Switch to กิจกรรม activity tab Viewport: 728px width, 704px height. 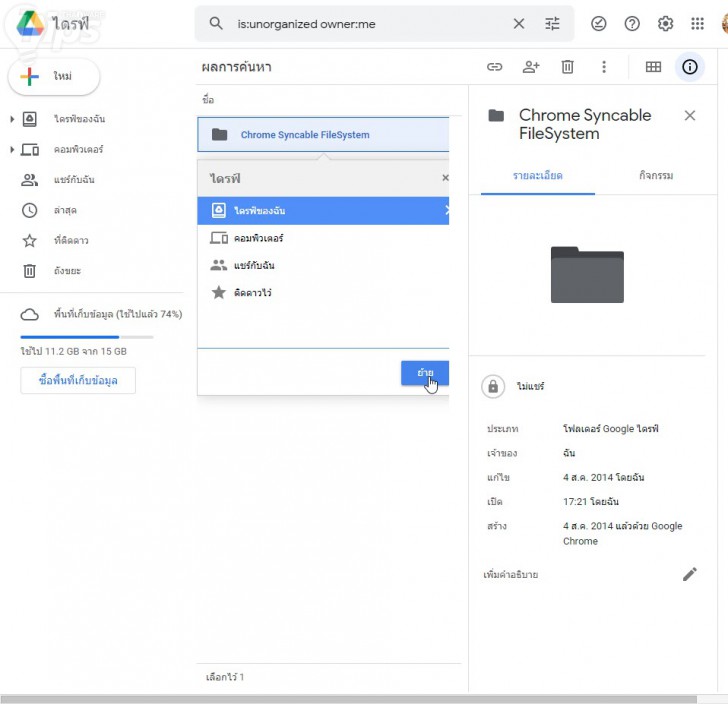click(656, 176)
